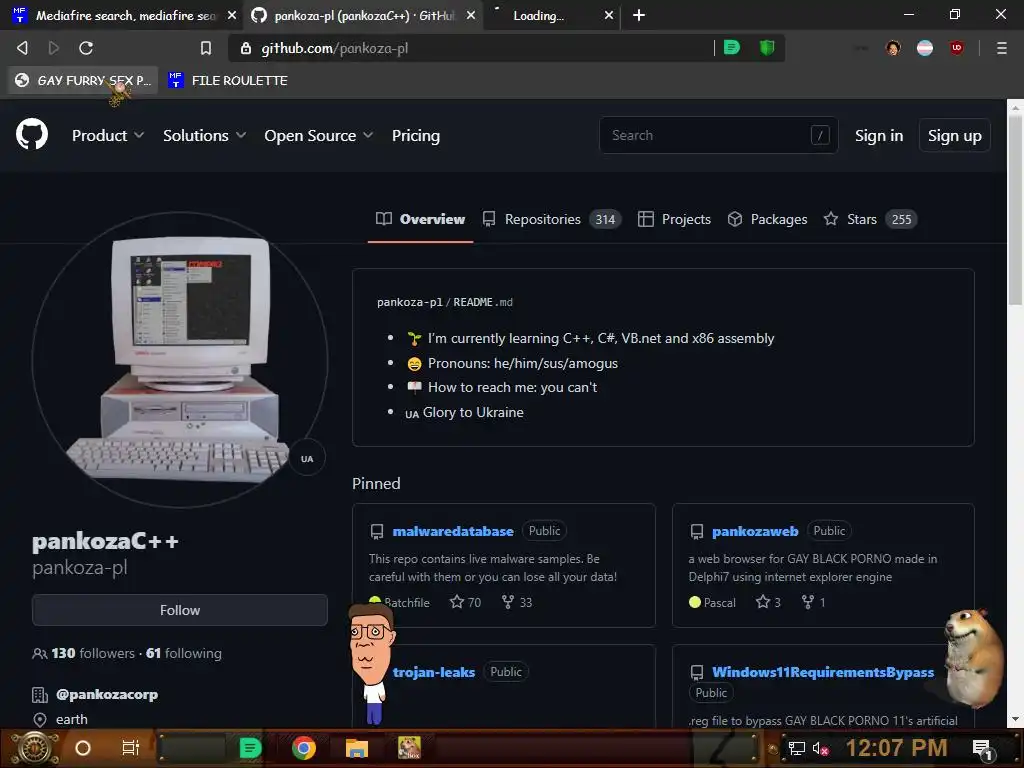View the 61 following list
The height and width of the screenshot is (768, 1024).
184,653
